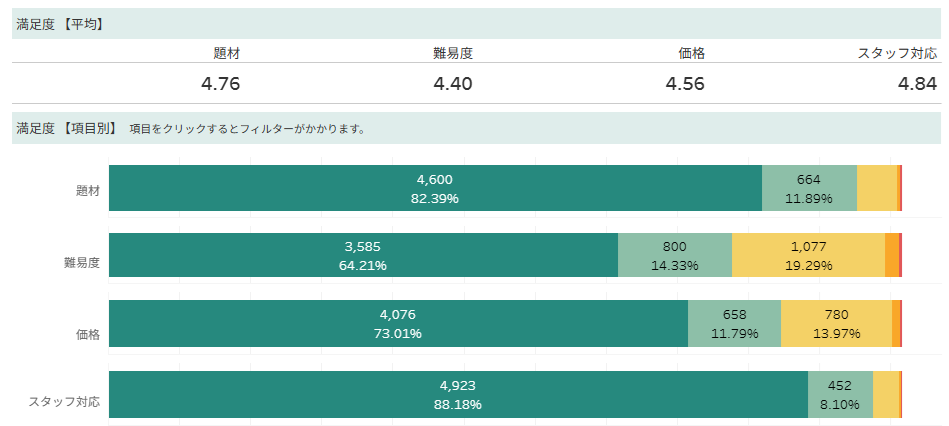The image size is (949, 426).
Task: Select the yellow 780 bar segment
Action: pyautogui.click(x=836, y=324)
